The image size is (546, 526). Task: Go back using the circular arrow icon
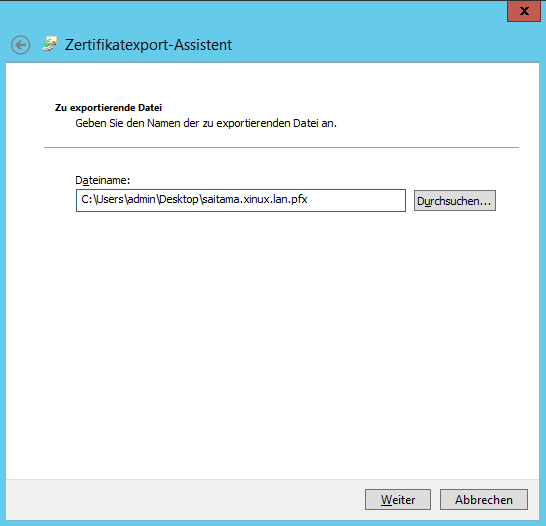pos(21,45)
